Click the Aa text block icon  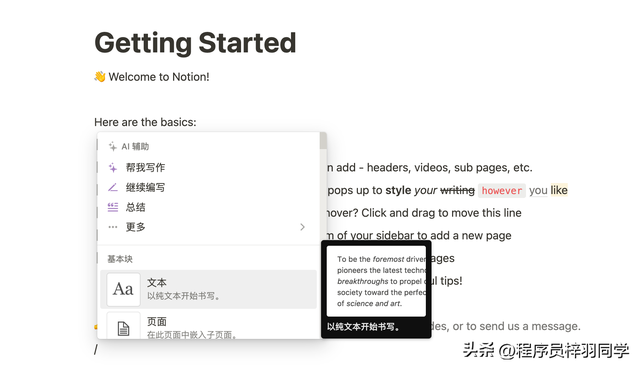click(x=123, y=289)
